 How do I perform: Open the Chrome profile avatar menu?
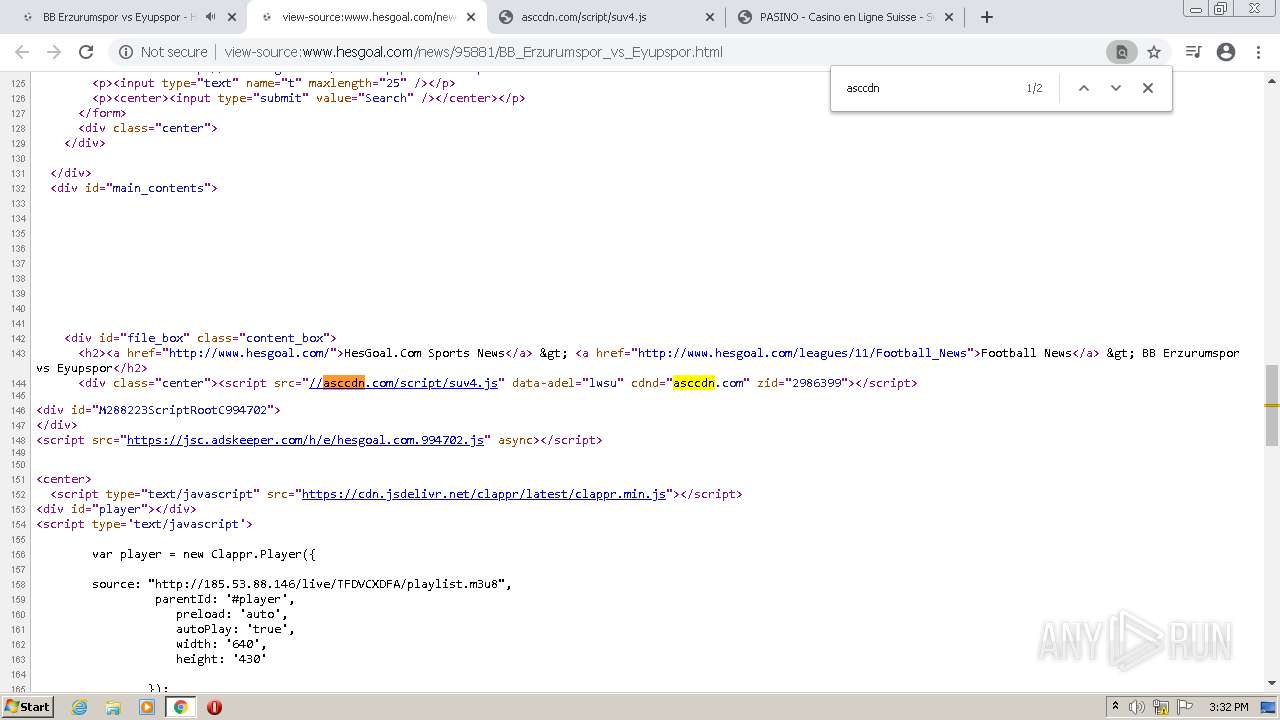1226,52
